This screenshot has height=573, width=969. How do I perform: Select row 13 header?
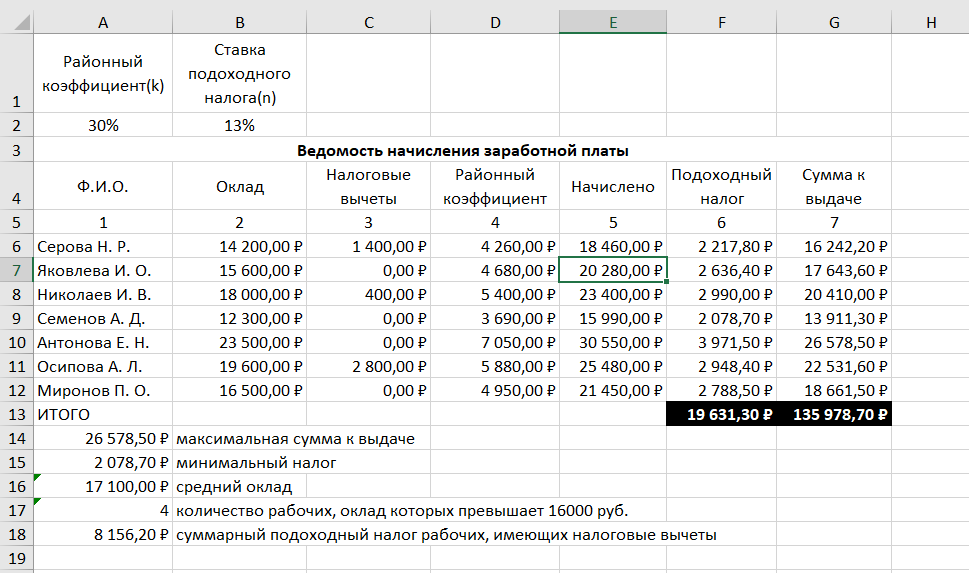[x=17, y=415]
